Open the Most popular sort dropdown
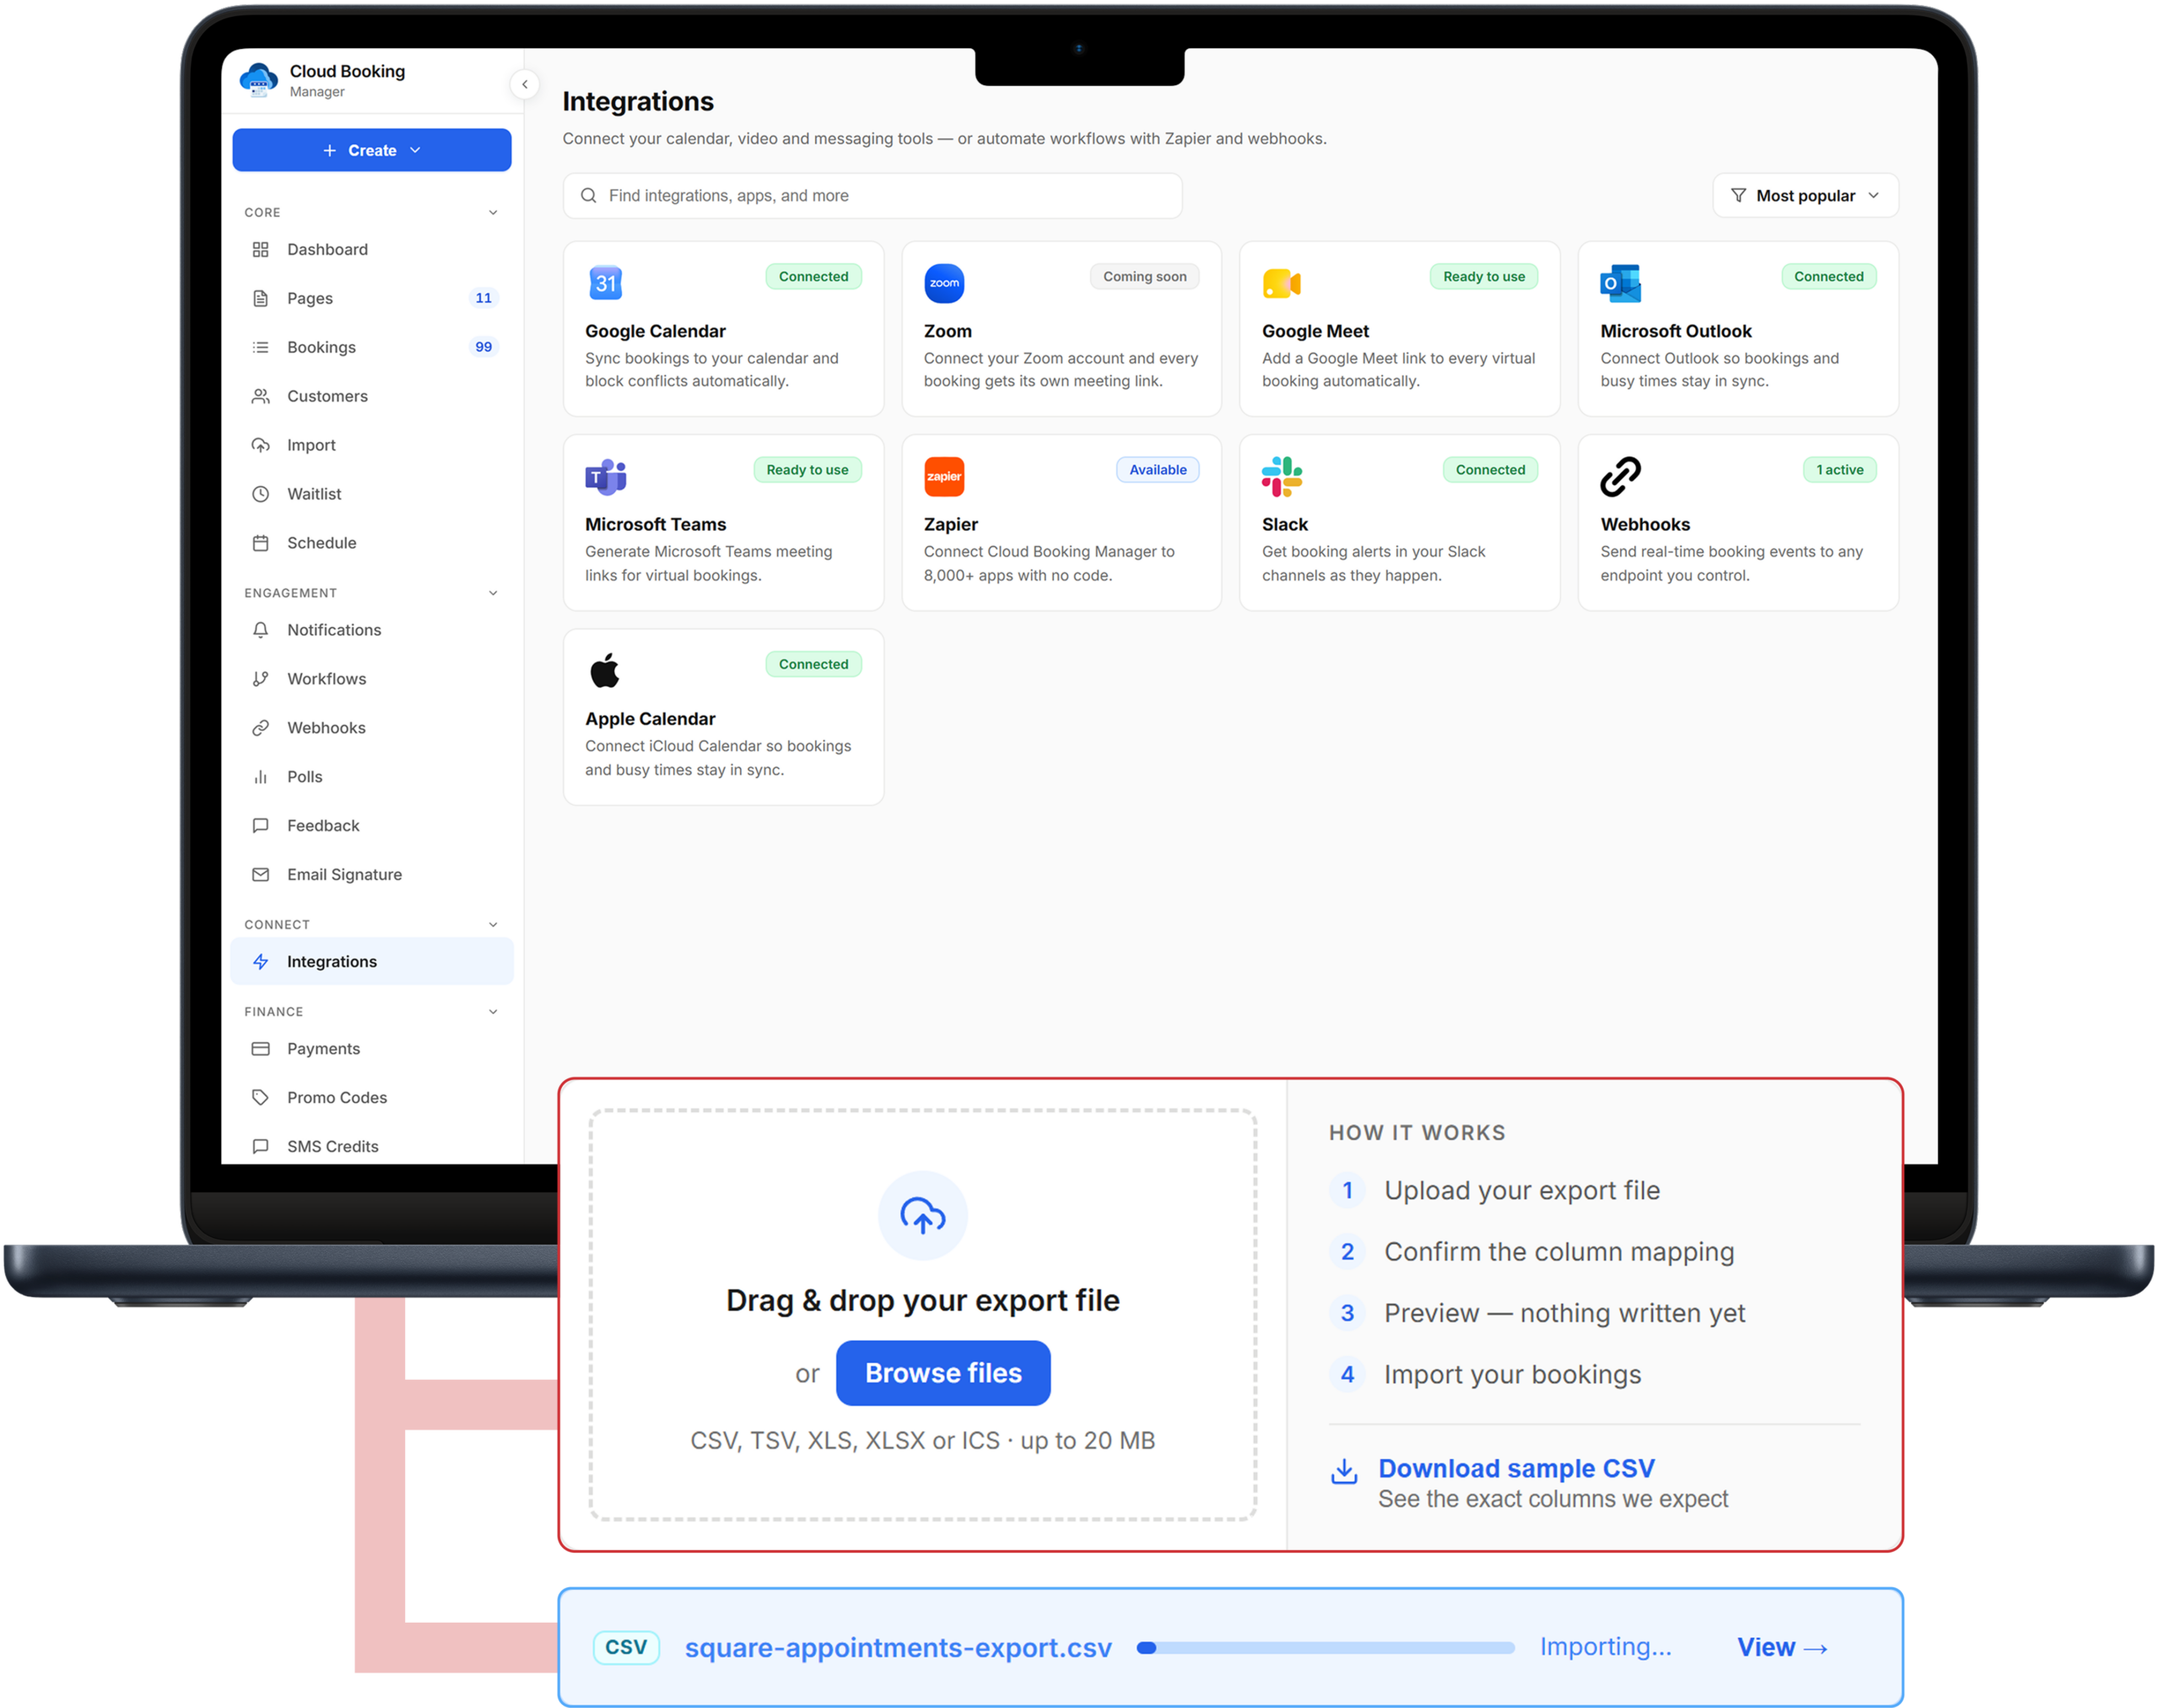This screenshot has width=2160, height=1708. coord(1805,196)
